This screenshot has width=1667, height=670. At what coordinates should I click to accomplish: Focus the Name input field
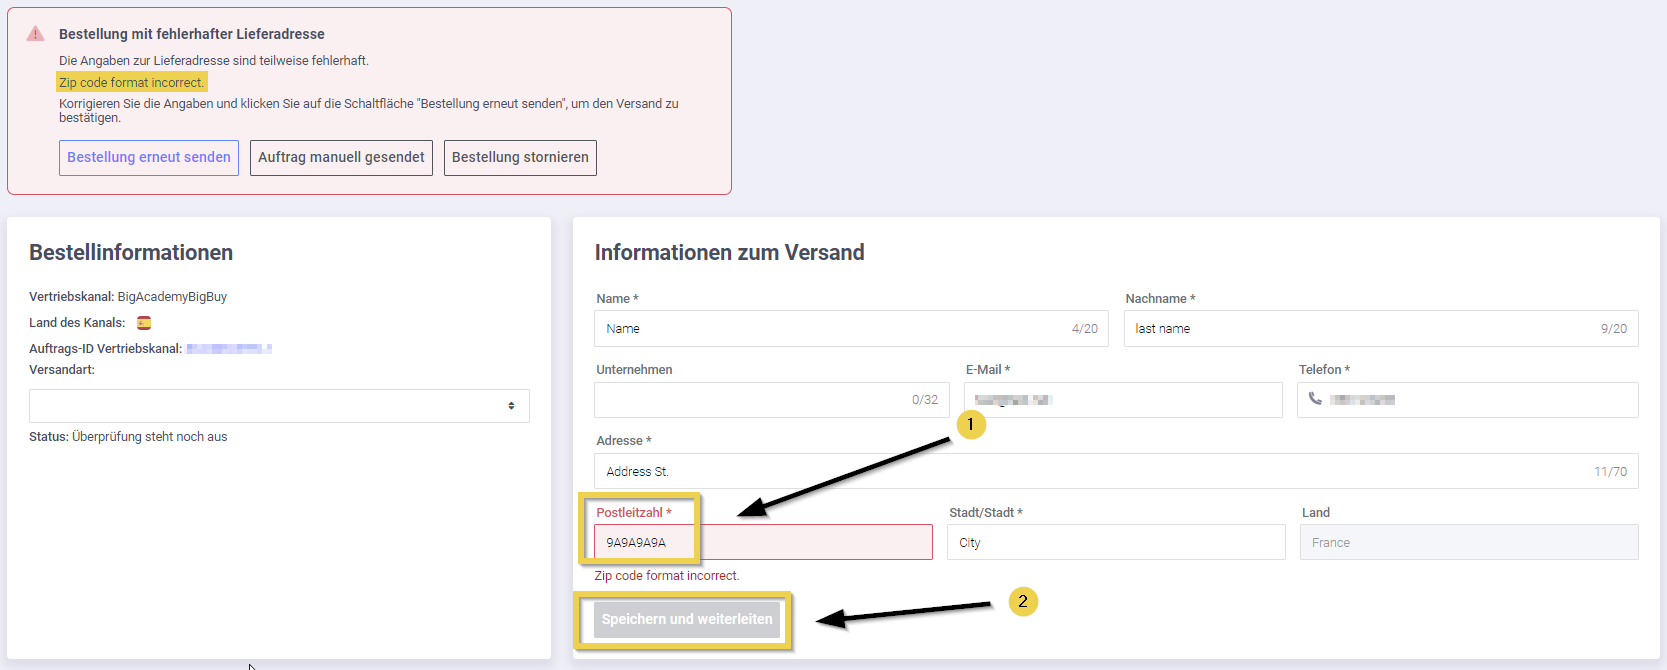pos(830,329)
